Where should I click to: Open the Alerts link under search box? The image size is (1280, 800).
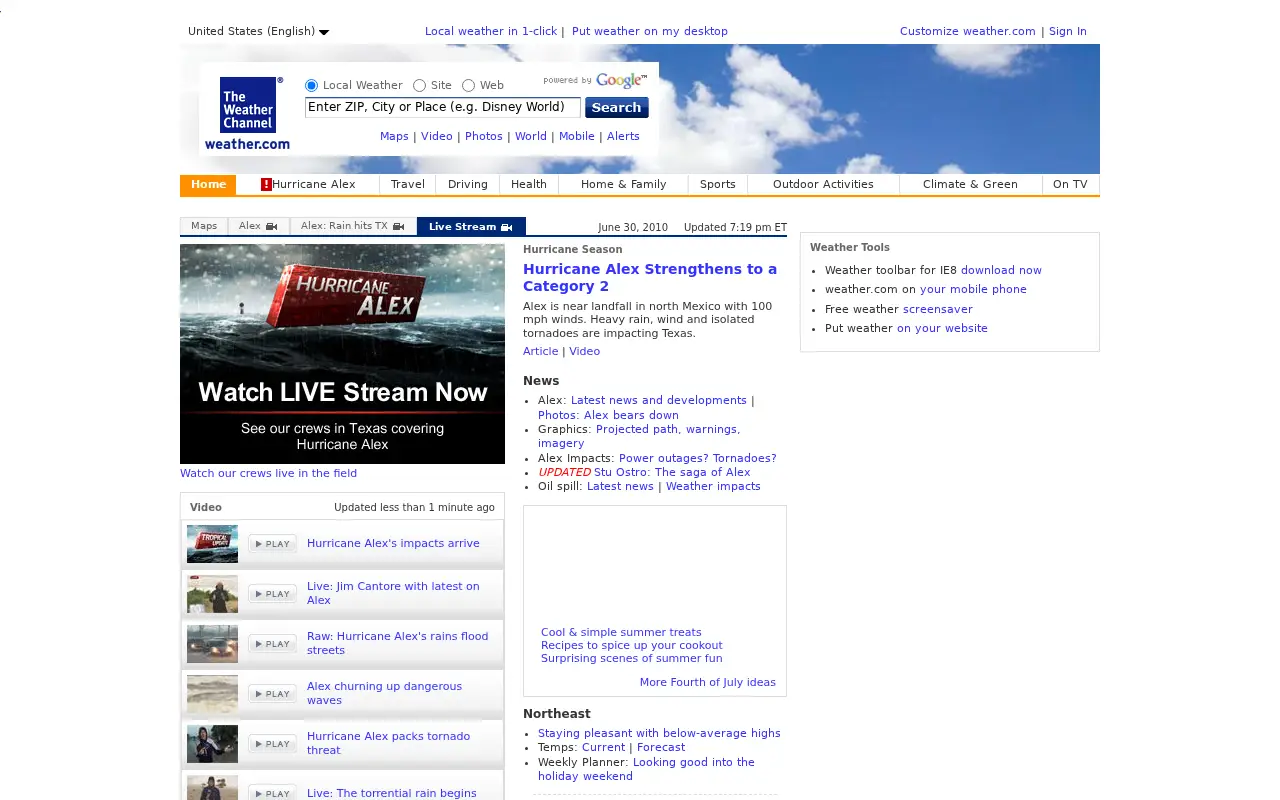click(623, 136)
